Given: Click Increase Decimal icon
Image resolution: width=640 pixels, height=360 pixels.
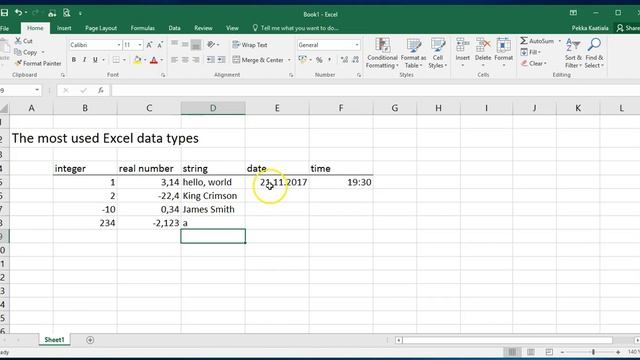Looking at the screenshot, I should coord(344,60).
